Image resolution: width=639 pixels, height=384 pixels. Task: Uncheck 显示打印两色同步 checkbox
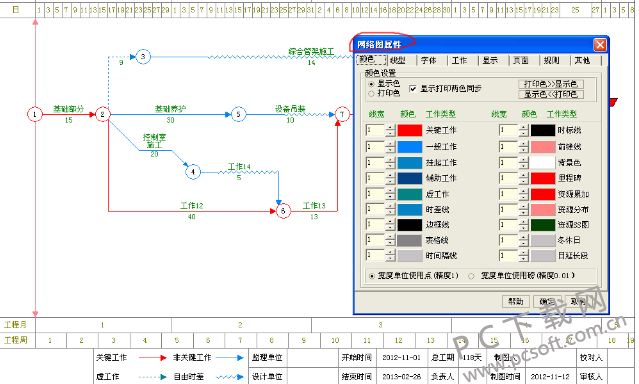pos(413,88)
